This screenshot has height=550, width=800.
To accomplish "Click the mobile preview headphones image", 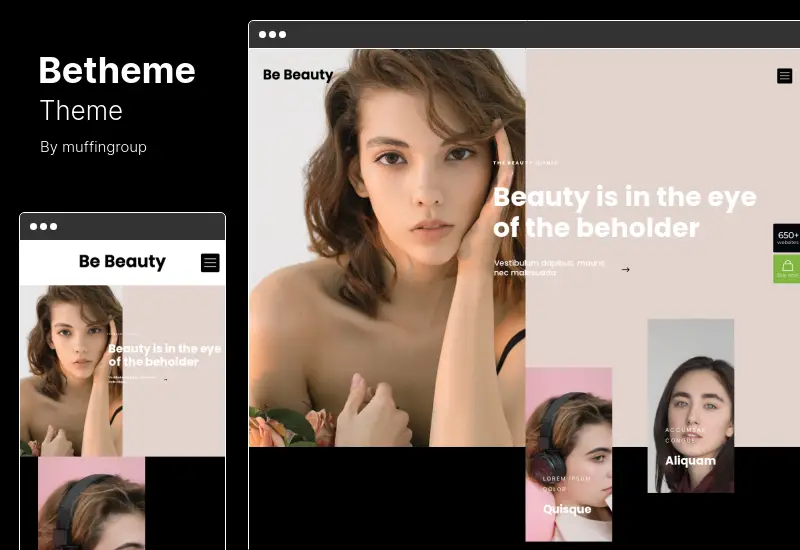I will coord(91,503).
